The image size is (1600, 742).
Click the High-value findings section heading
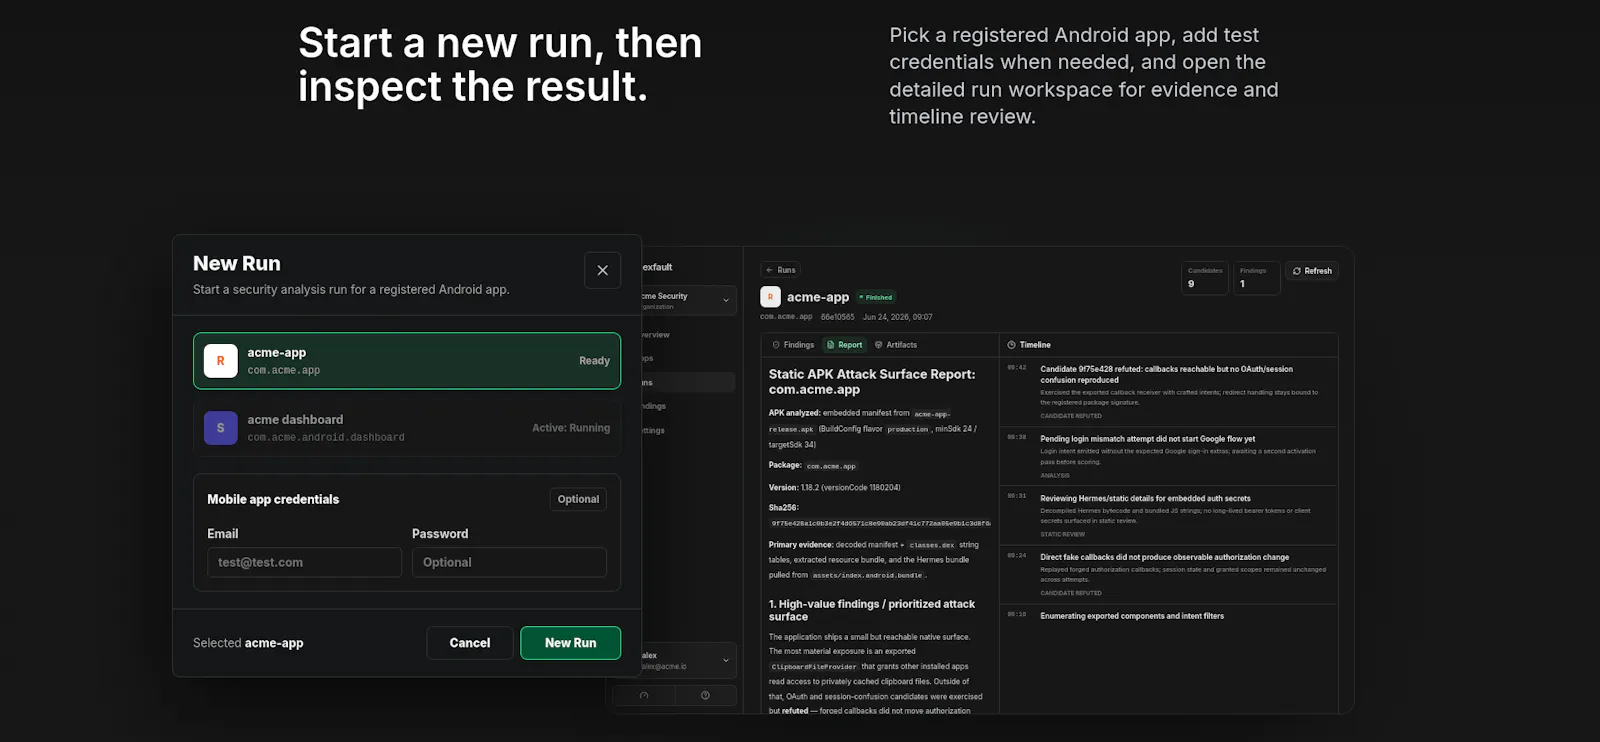(x=872, y=610)
